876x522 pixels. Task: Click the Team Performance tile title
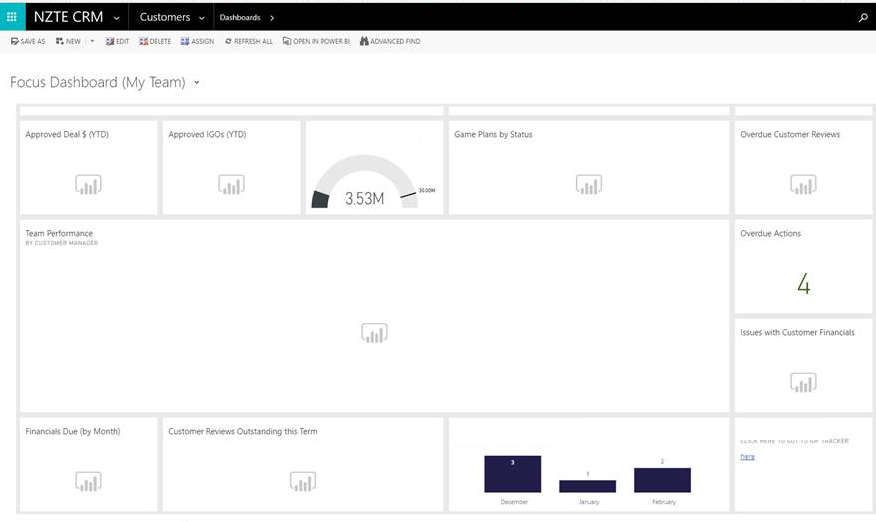pos(59,233)
